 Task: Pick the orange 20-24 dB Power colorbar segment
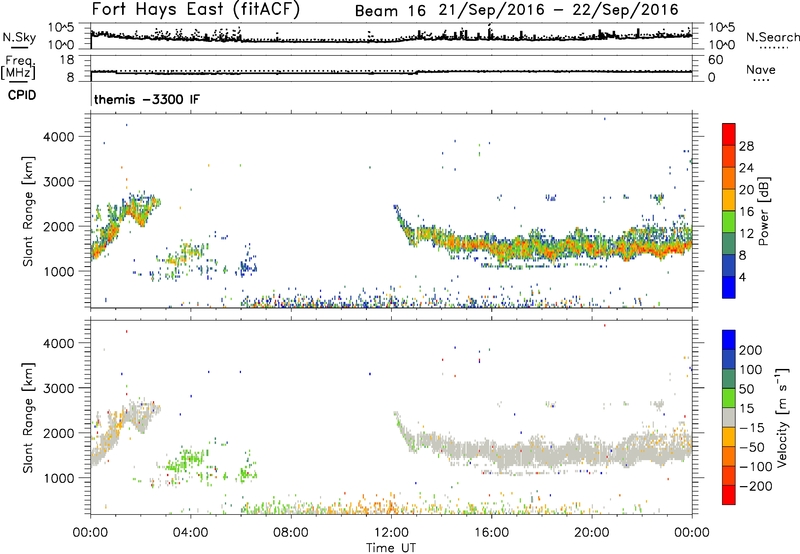(729, 179)
